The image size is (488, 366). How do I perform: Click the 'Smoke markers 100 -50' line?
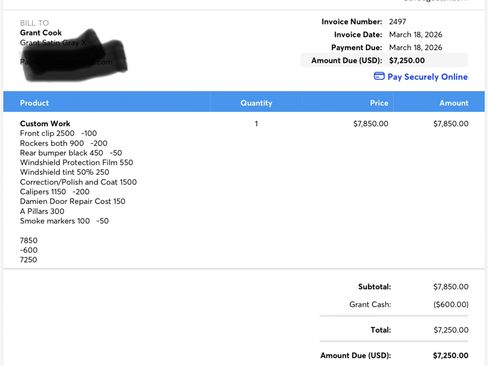(x=64, y=221)
